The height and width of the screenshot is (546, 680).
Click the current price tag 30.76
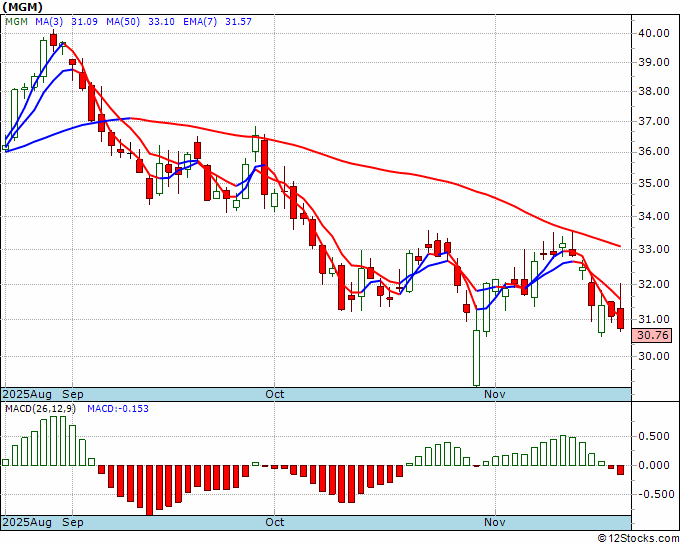point(652,335)
